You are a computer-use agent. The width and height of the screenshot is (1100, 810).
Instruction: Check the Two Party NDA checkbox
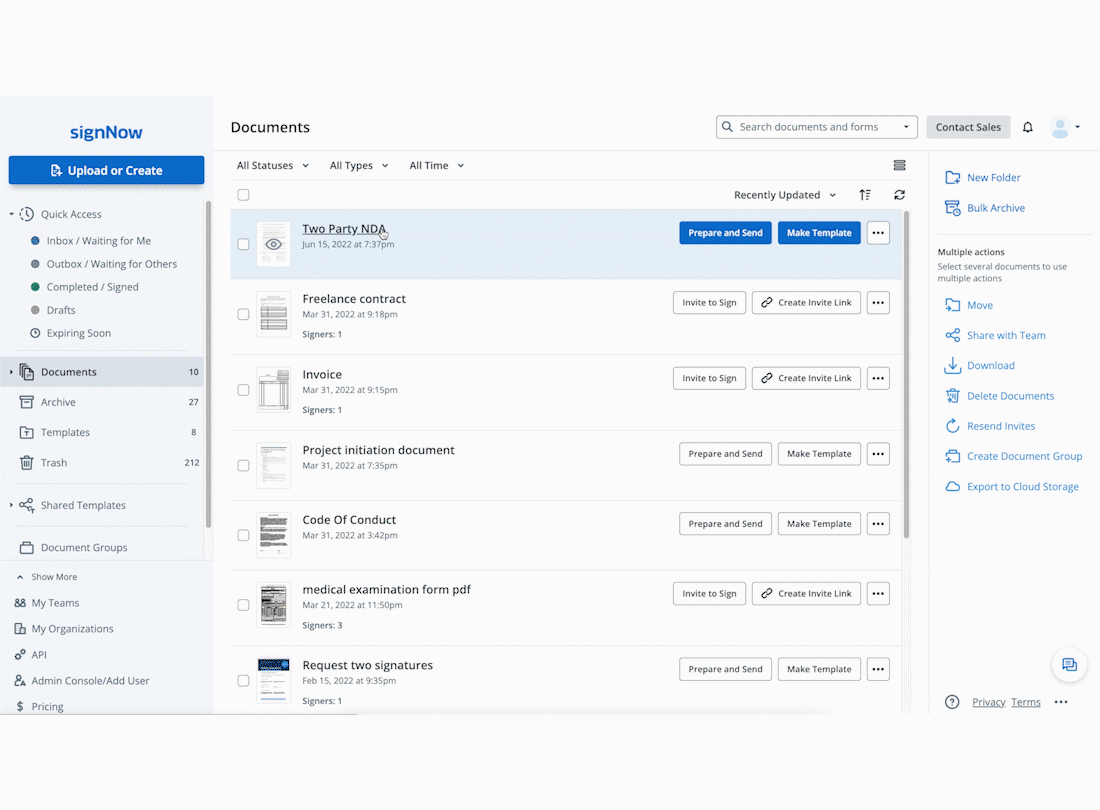243,244
